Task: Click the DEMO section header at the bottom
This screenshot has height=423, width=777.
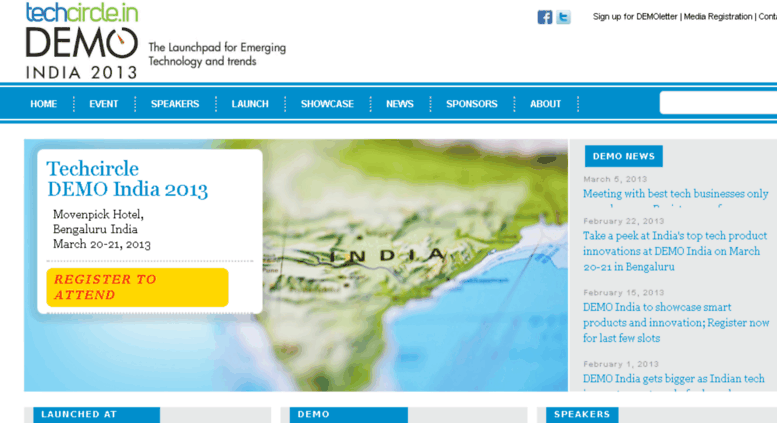Action: pyautogui.click(x=349, y=415)
